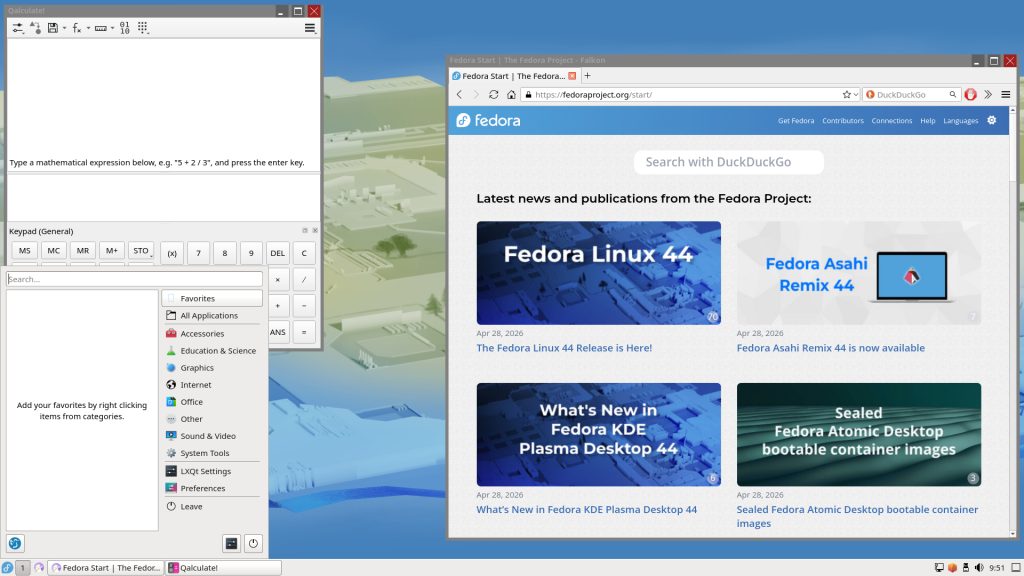Open a new tab in Falkon
Image resolution: width=1024 pixels, height=576 pixels.
587,76
